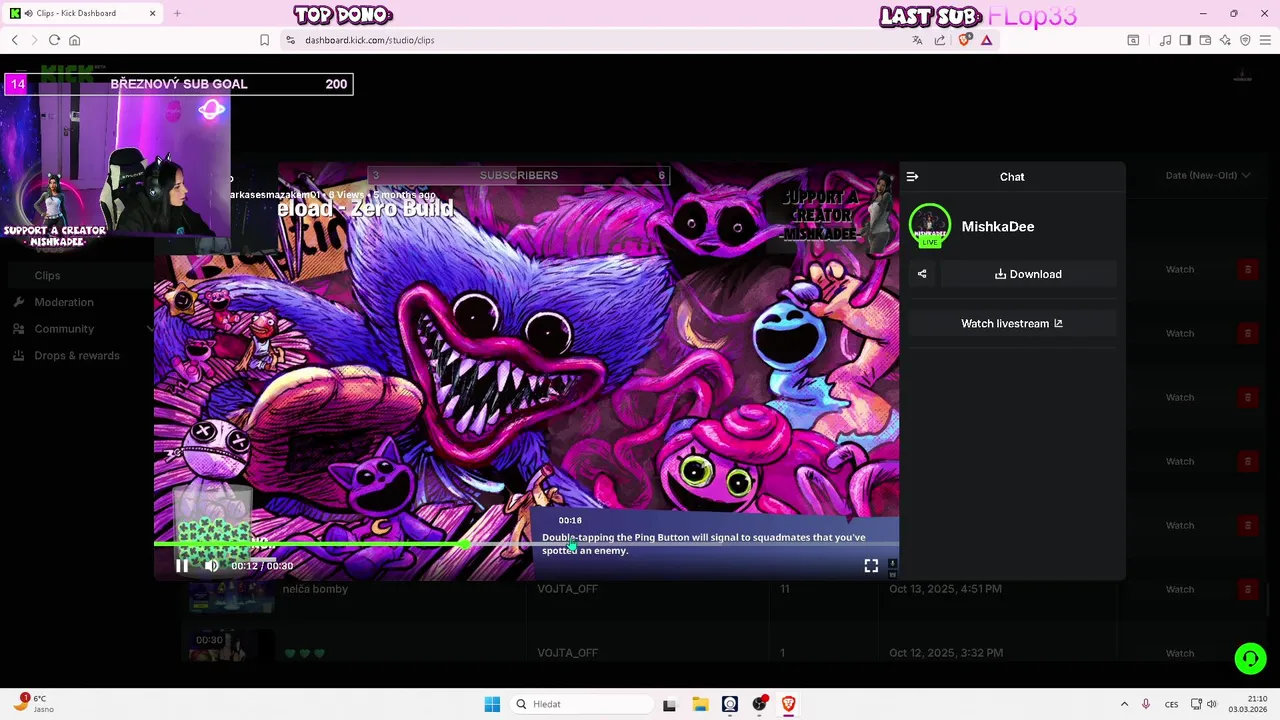Open the browser hamburger menu
1280x720 pixels.
[x=1265, y=40]
